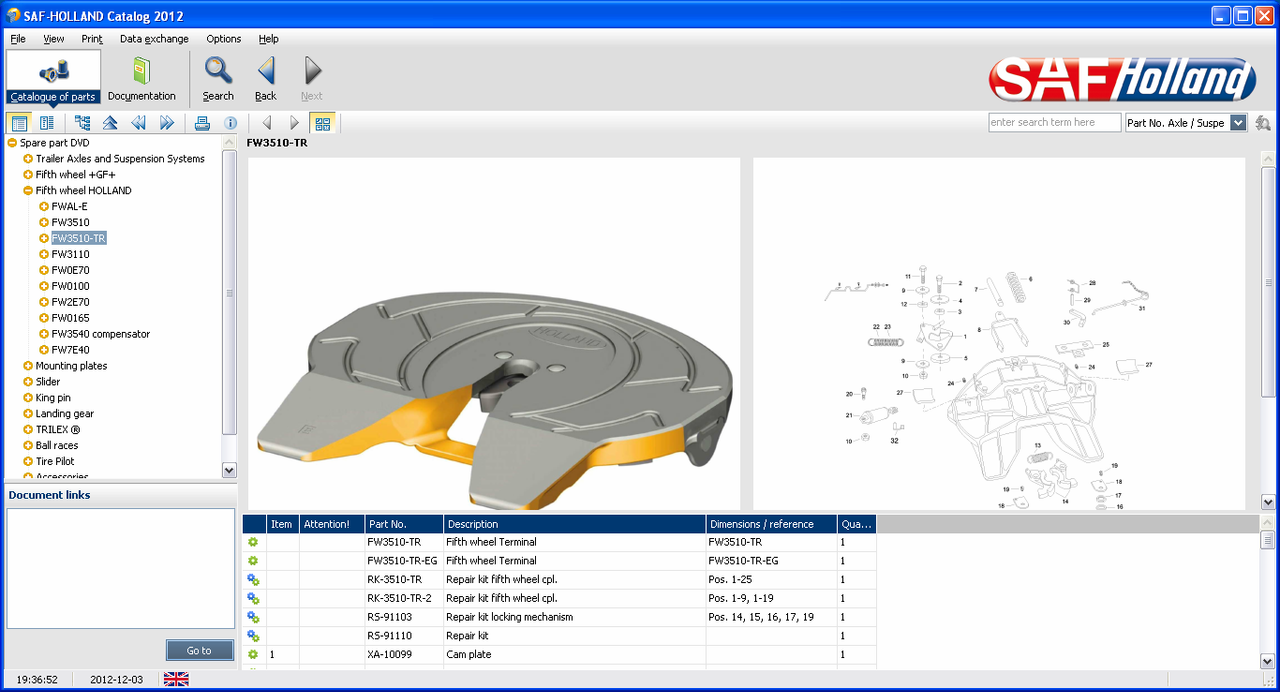The height and width of the screenshot is (692, 1280).
Task: Open the Options menu
Action: pyautogui.click(x=224, y=39)
